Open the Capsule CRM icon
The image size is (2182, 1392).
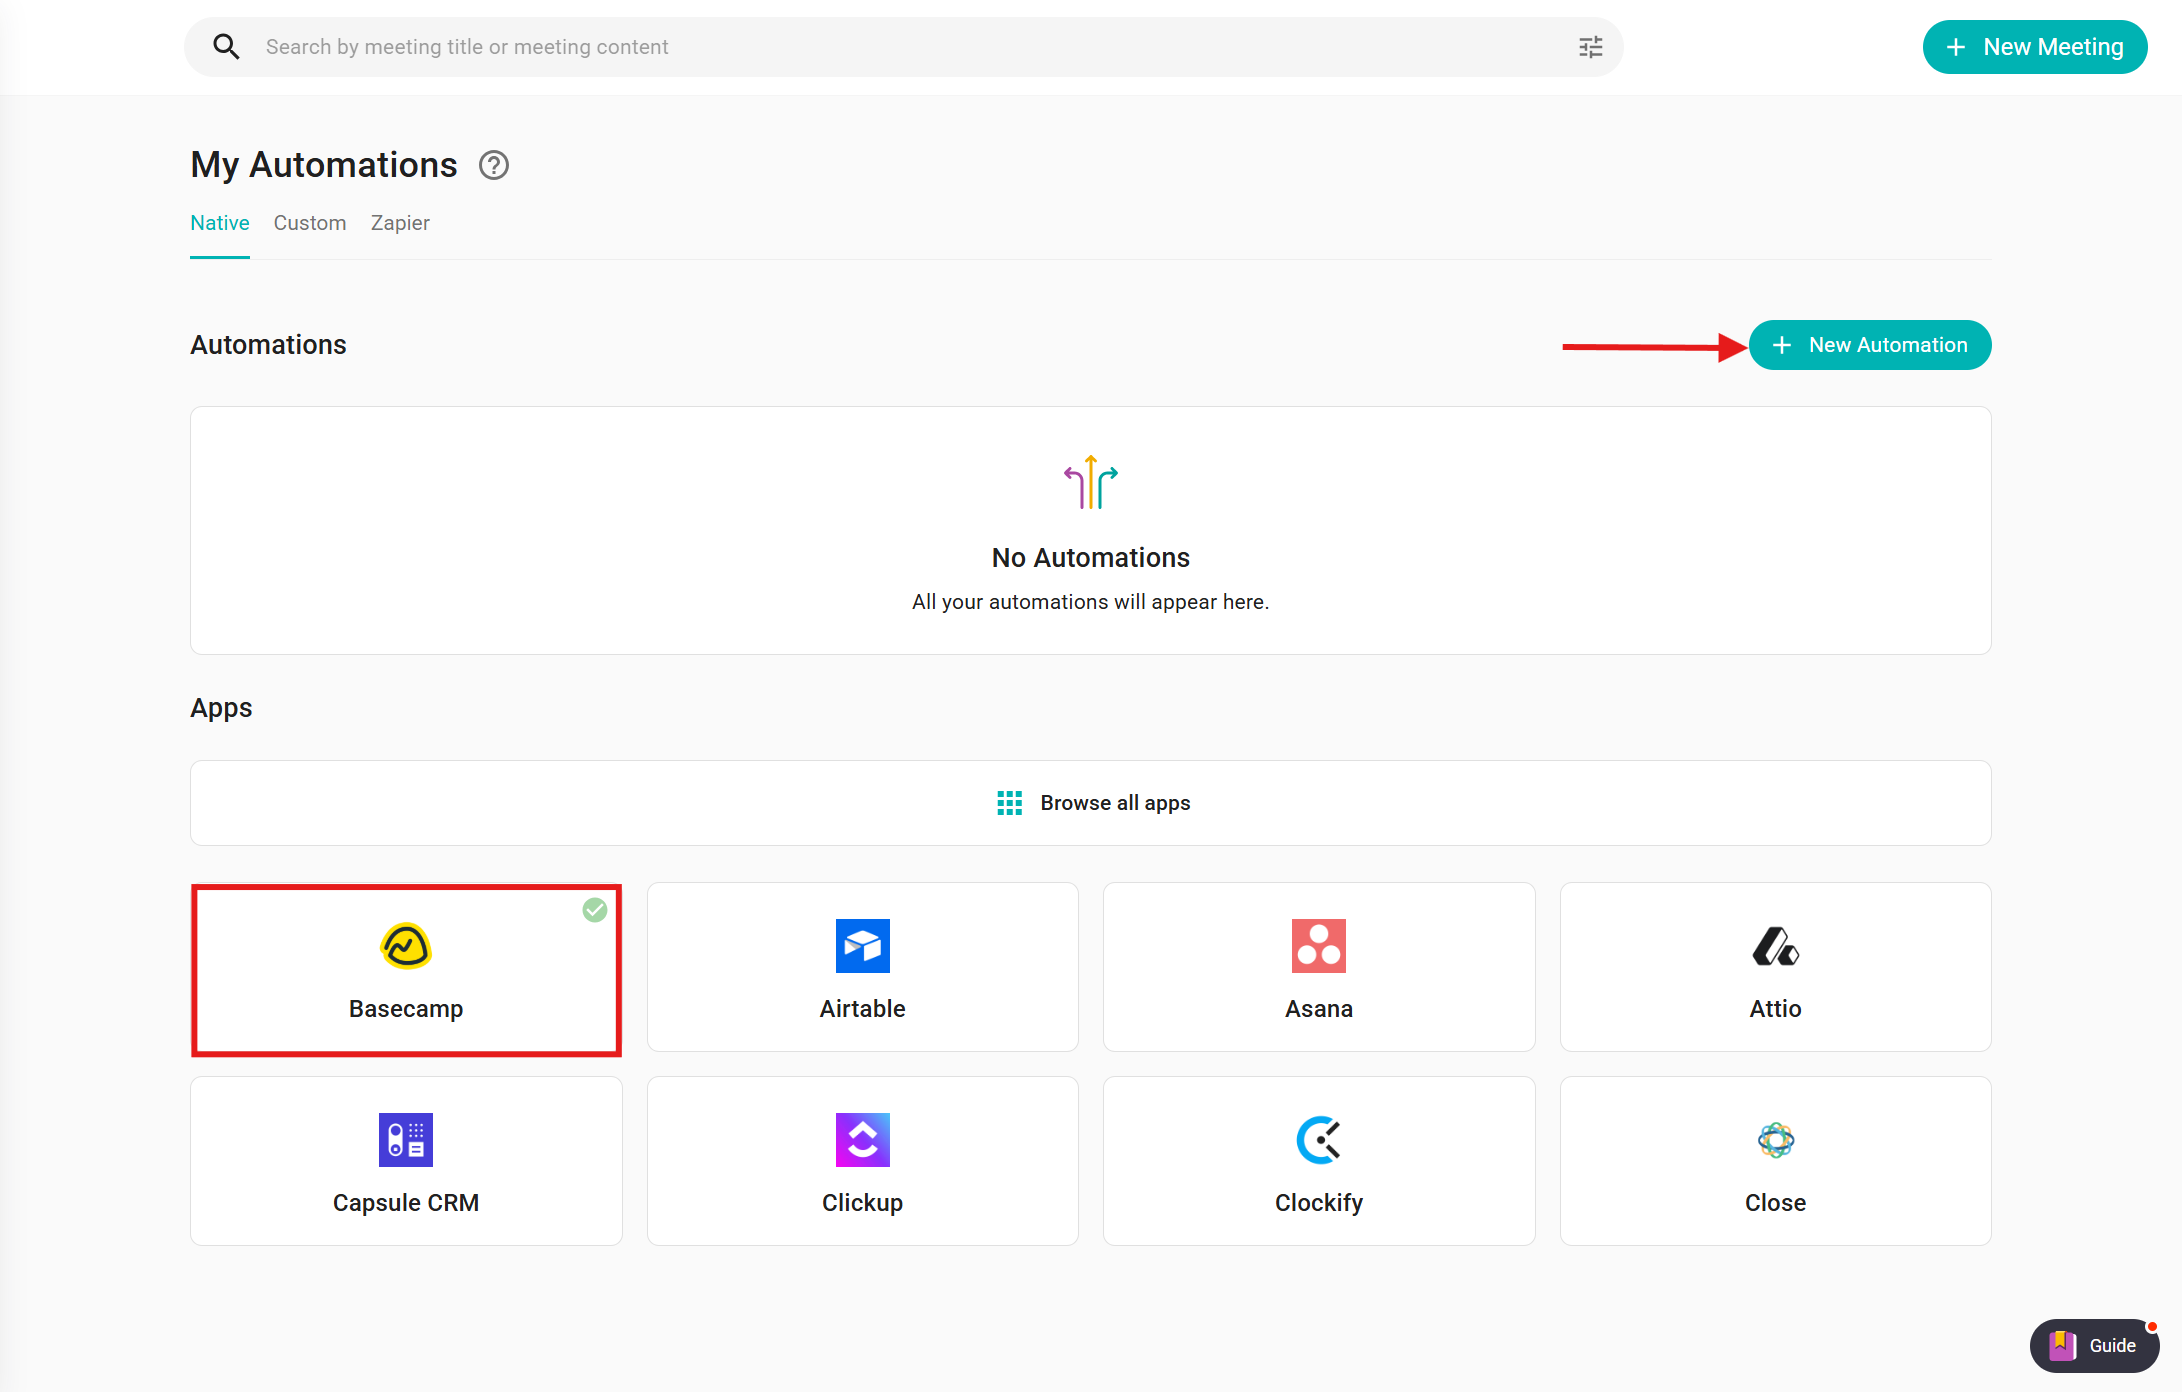405,1140
